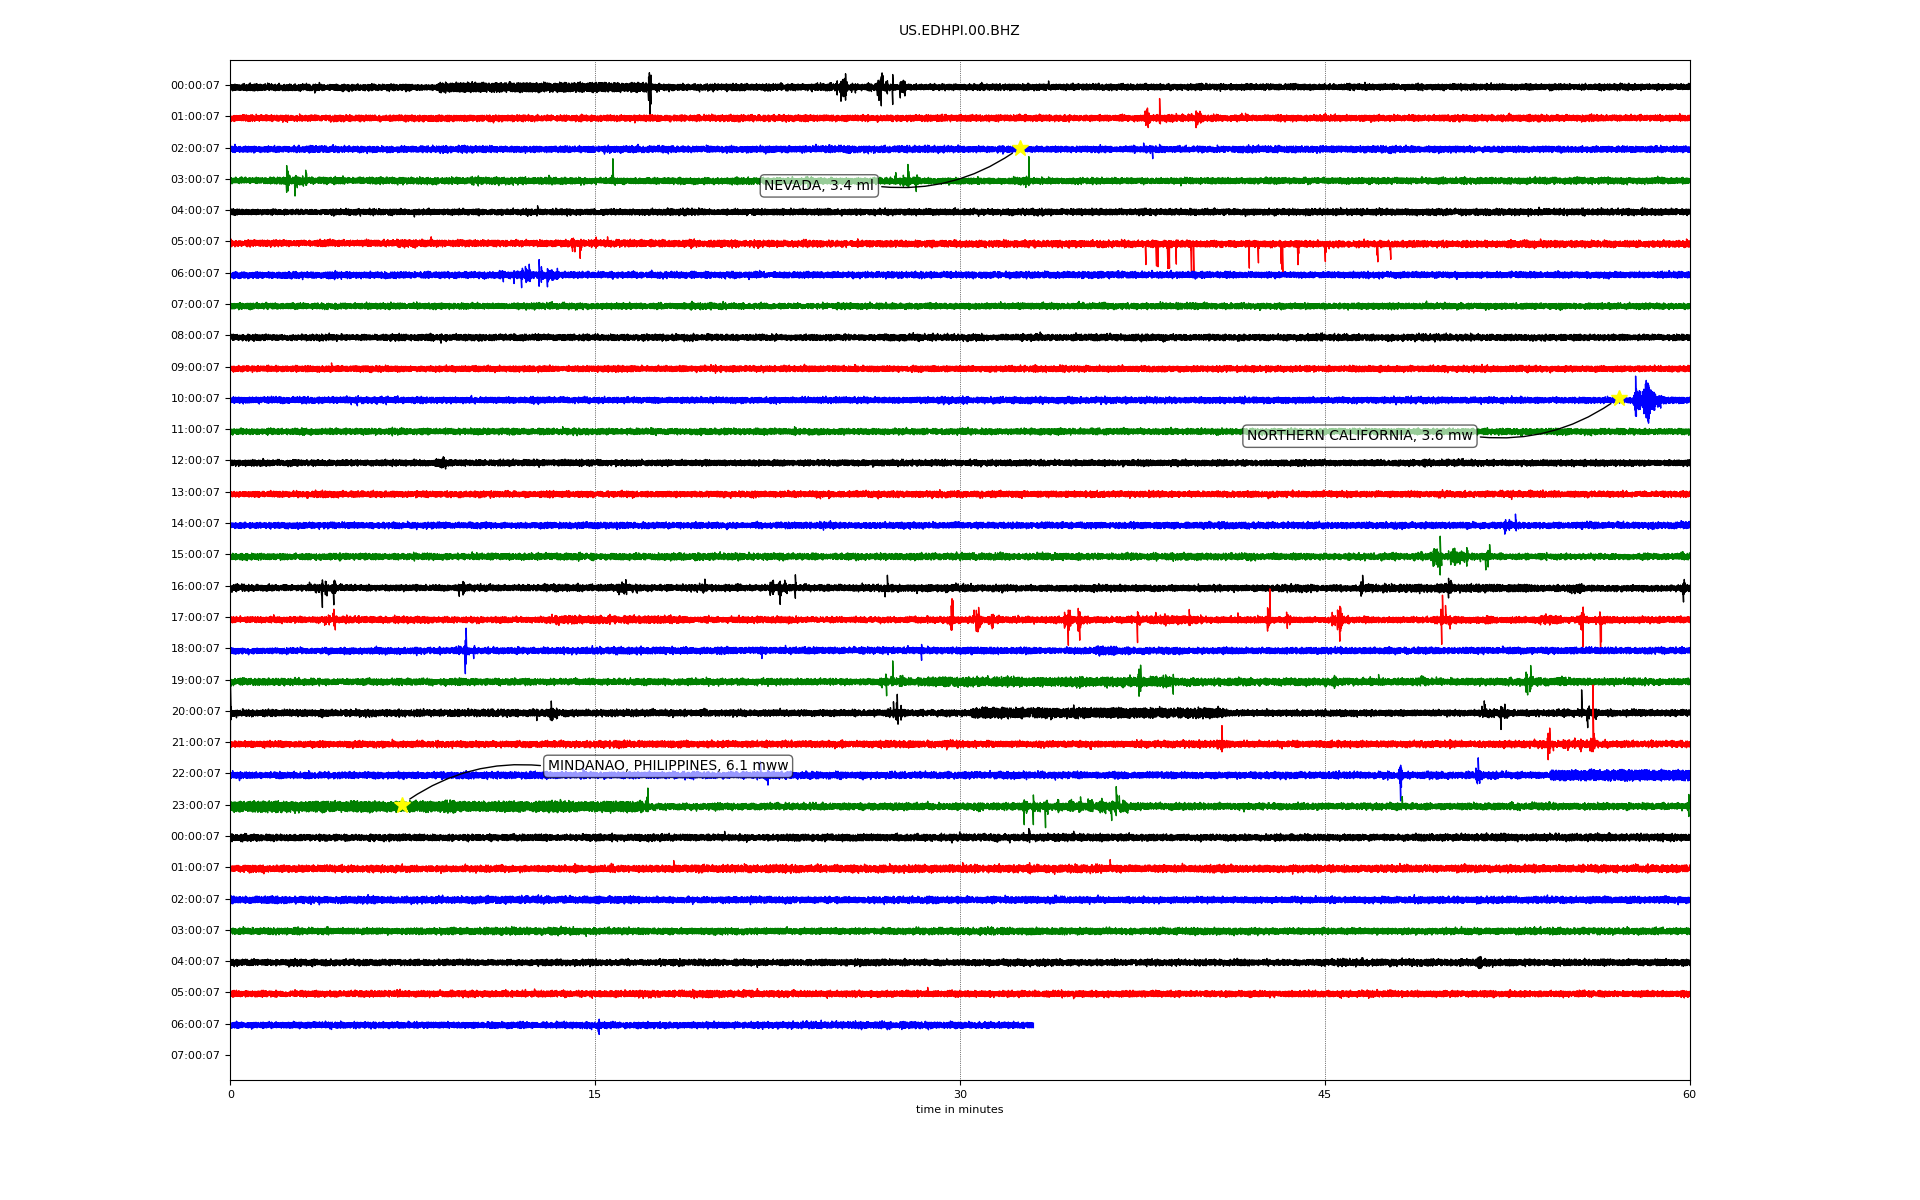Click the 20:00:07 row time label
The width and height of the screenshot is (1920, 1200).
click(195, 712)
